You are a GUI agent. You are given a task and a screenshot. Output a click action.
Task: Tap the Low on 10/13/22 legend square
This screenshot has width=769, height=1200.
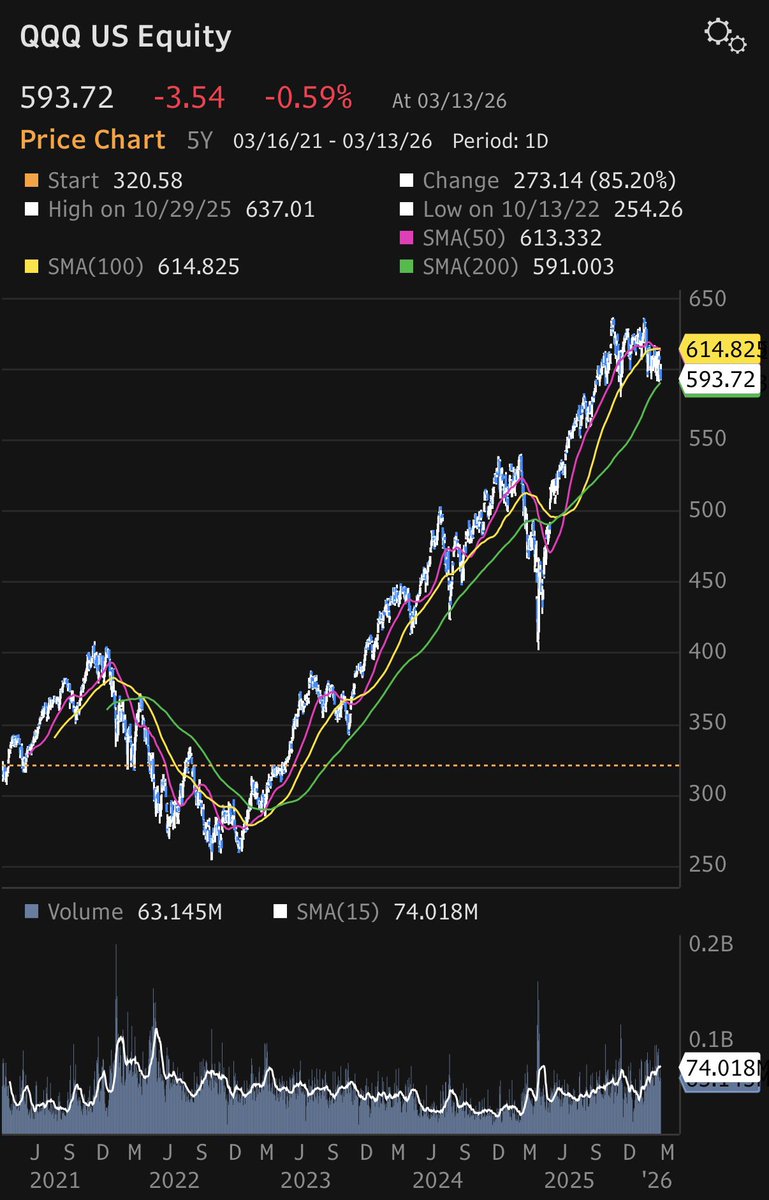(x=406, y=210)
